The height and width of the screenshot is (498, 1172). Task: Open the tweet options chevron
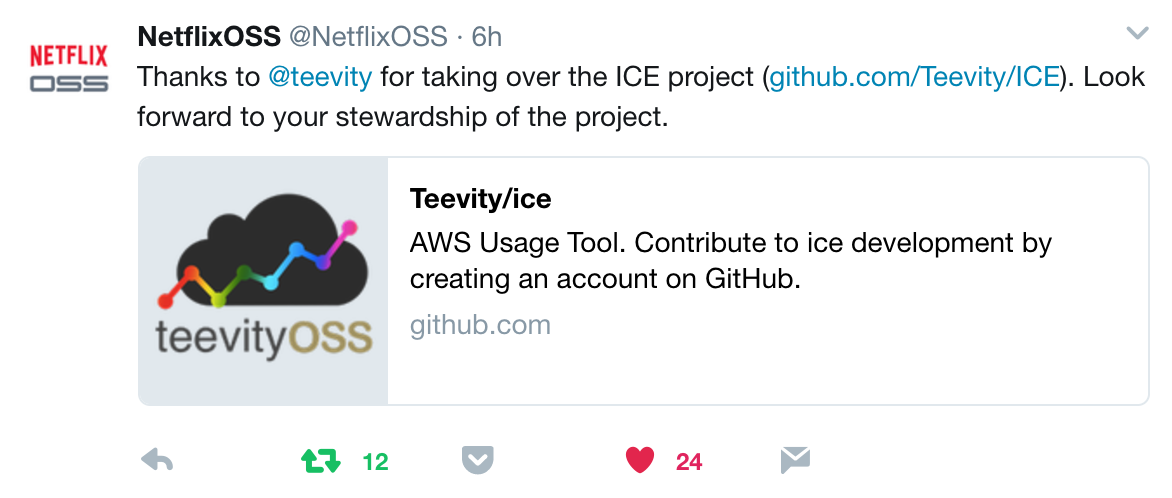[x=1137, y=33]
